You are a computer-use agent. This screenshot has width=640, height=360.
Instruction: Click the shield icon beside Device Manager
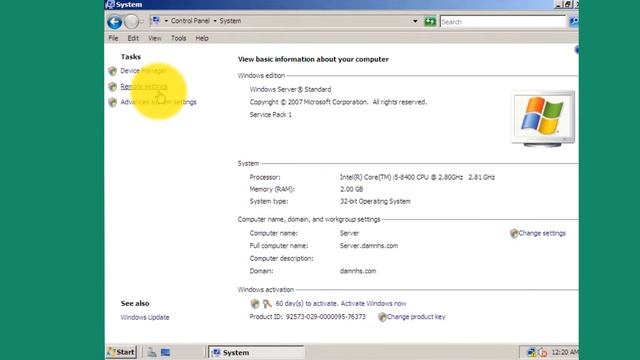(x=113, y=71)
